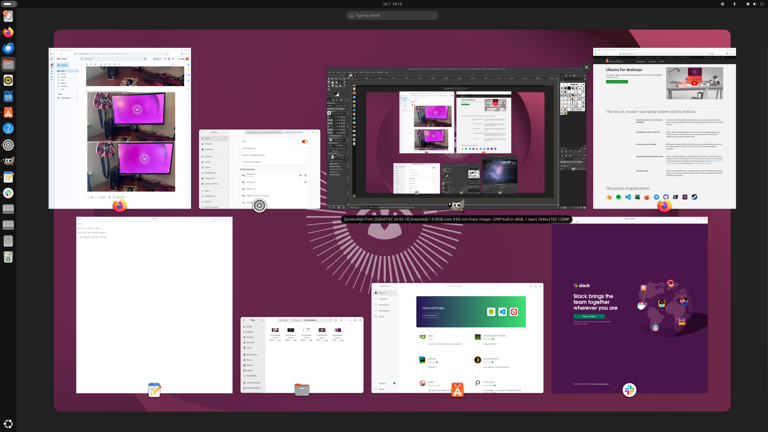
Task: Show all applications grid button
Action: (x=8, y=424)
